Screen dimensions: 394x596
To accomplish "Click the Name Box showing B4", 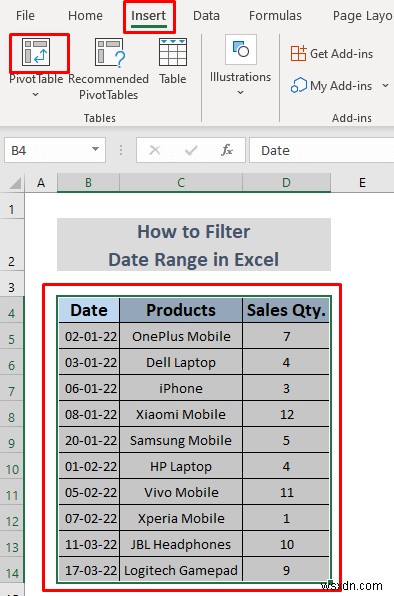I will (x=55, y=151).
